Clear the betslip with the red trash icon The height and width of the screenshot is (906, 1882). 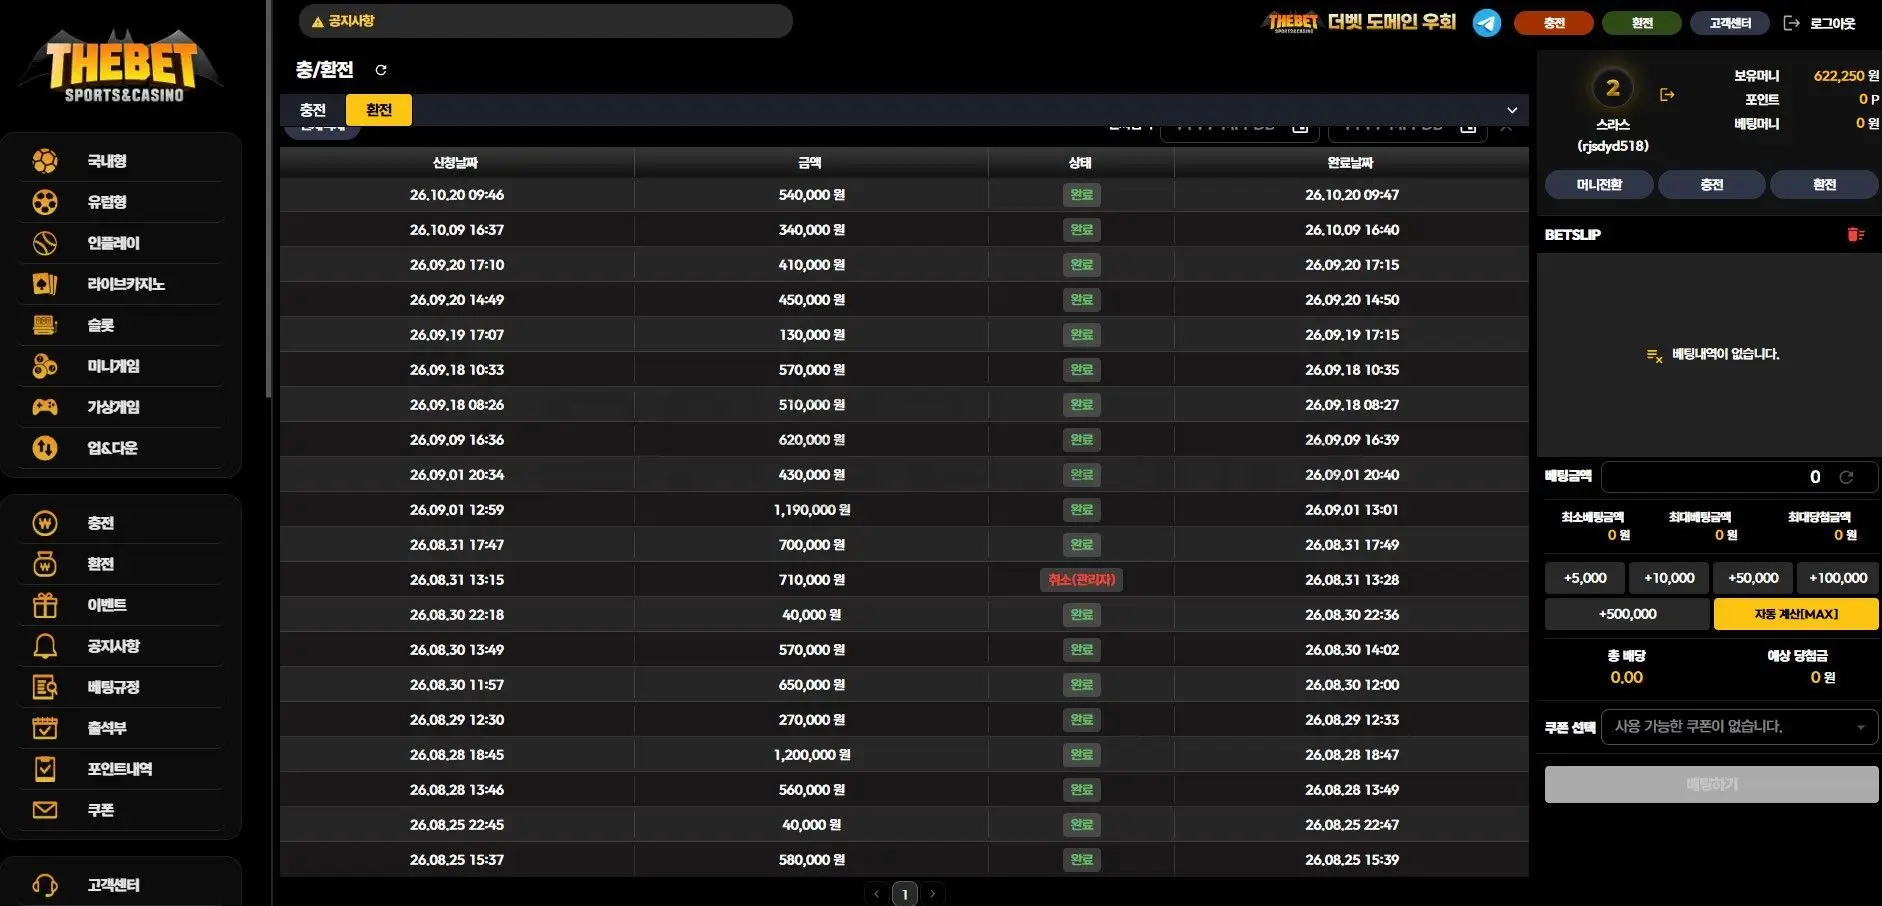pyautogui.click(x=1856, y=235)
